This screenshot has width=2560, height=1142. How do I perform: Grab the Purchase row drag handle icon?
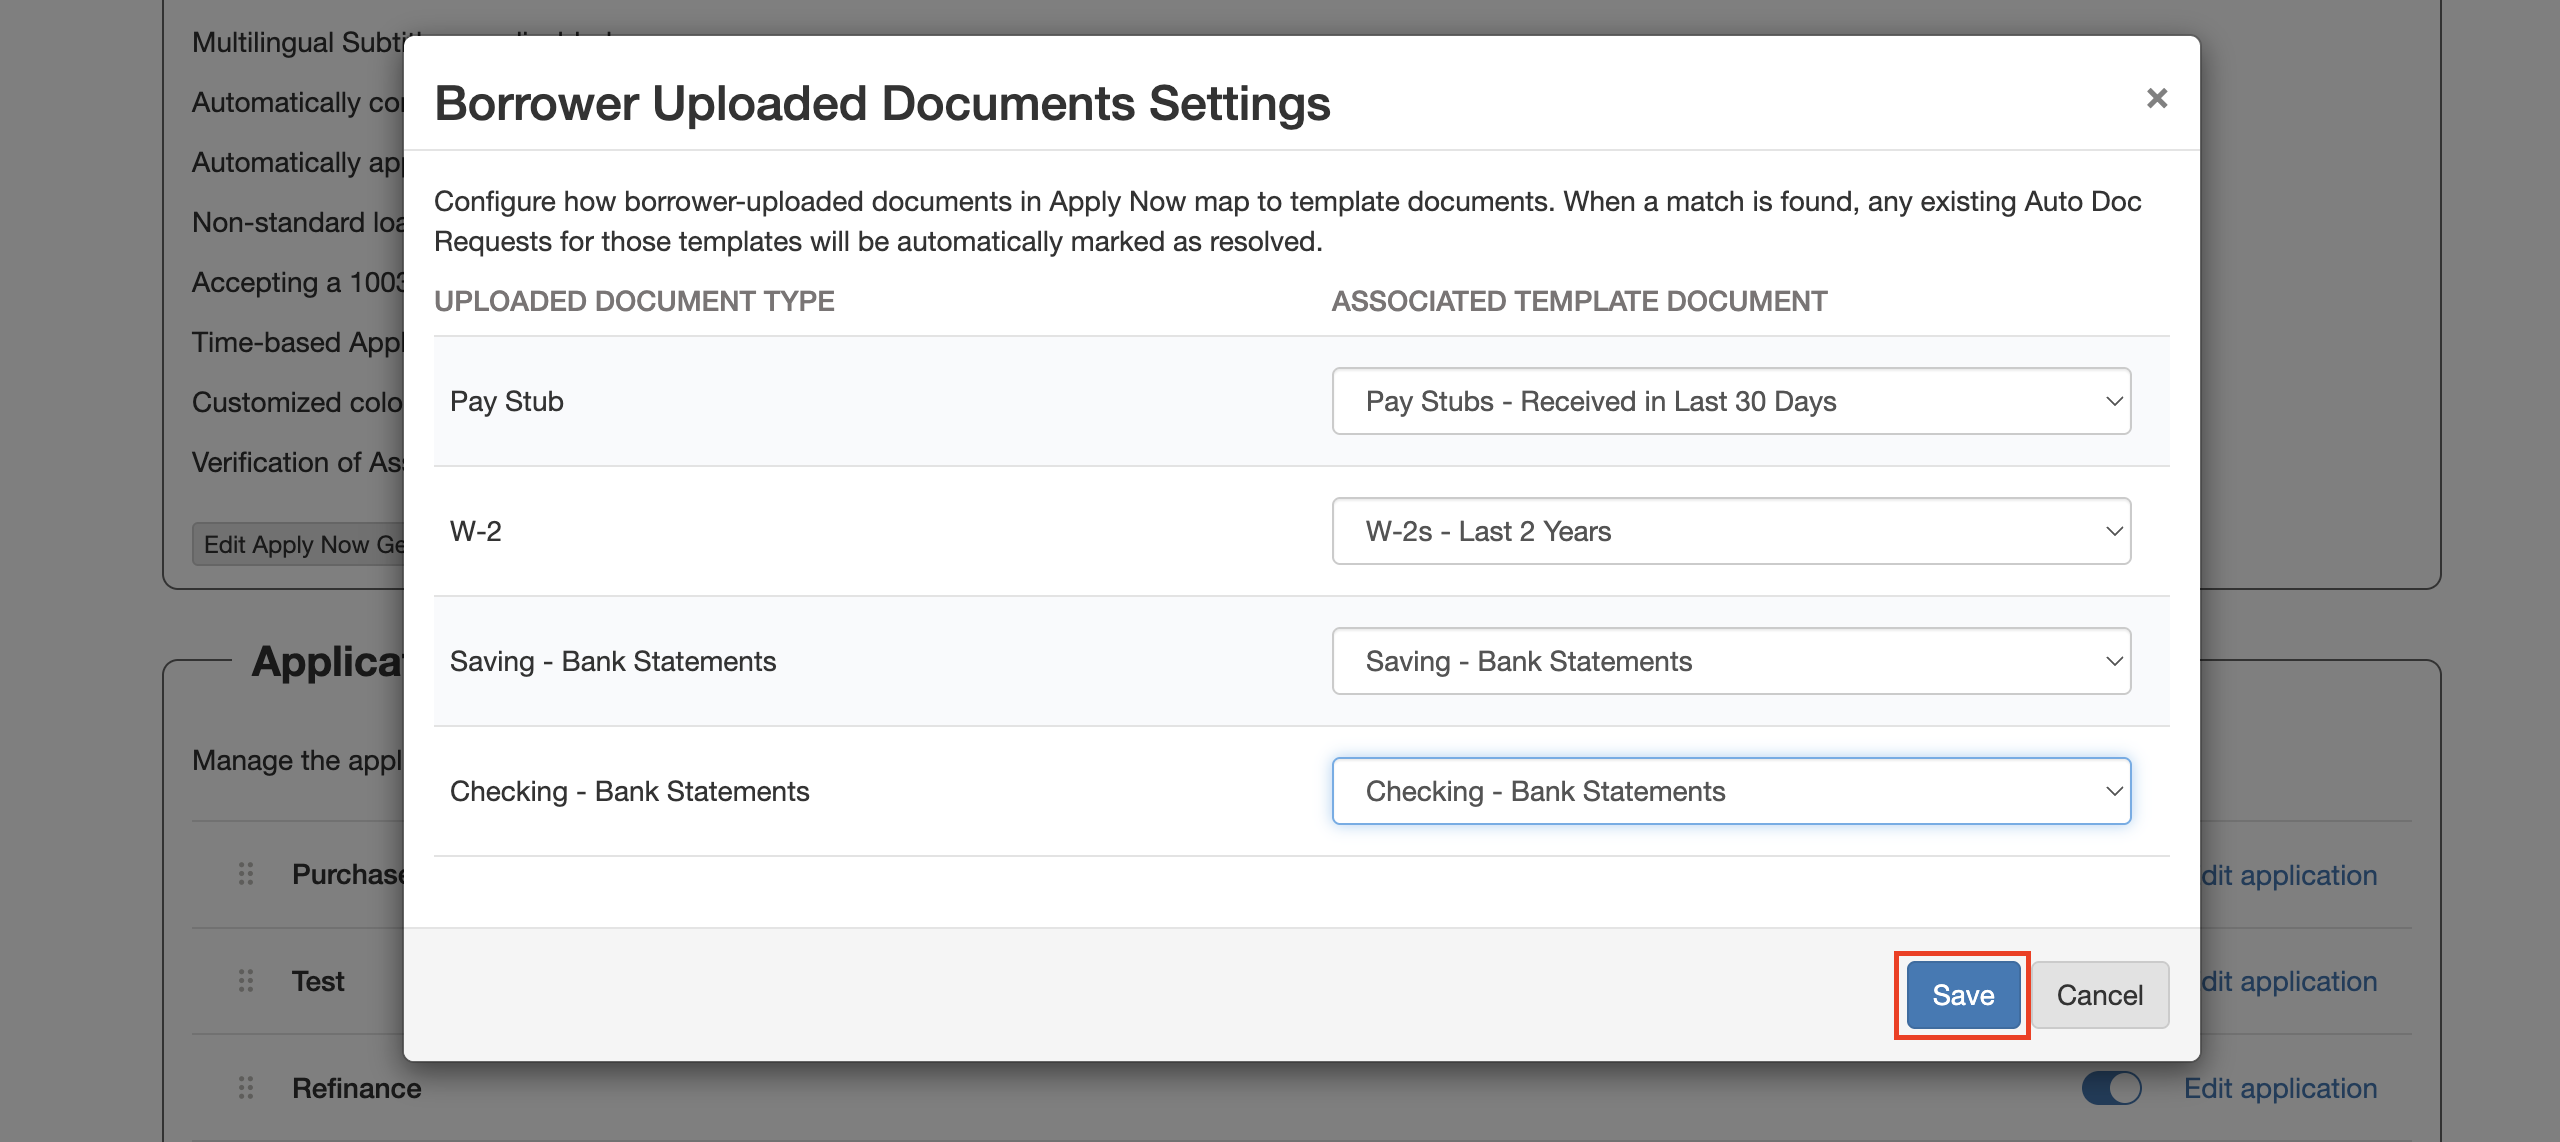coord(246,875)
